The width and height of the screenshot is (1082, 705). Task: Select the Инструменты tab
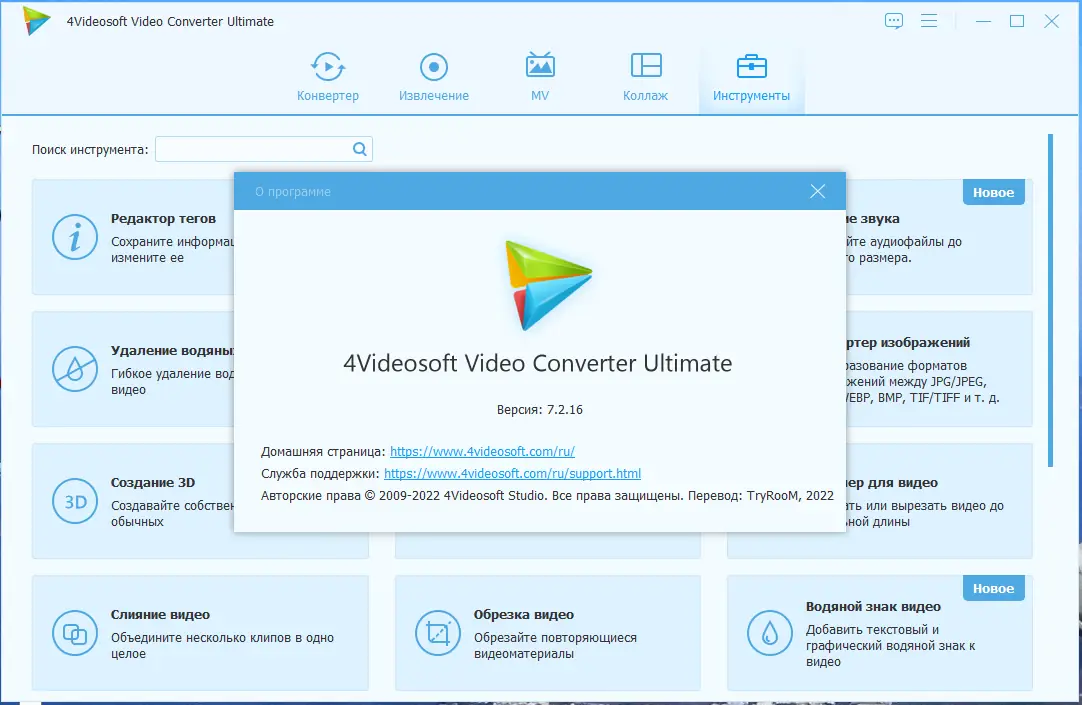[x=751, y=77]
